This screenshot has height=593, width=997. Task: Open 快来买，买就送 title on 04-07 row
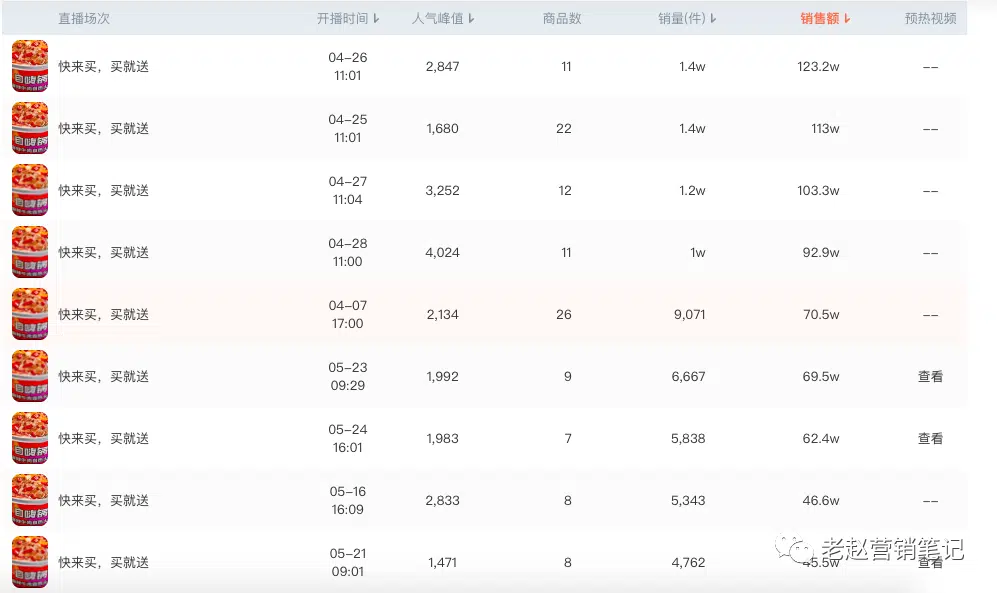[104, 315]
